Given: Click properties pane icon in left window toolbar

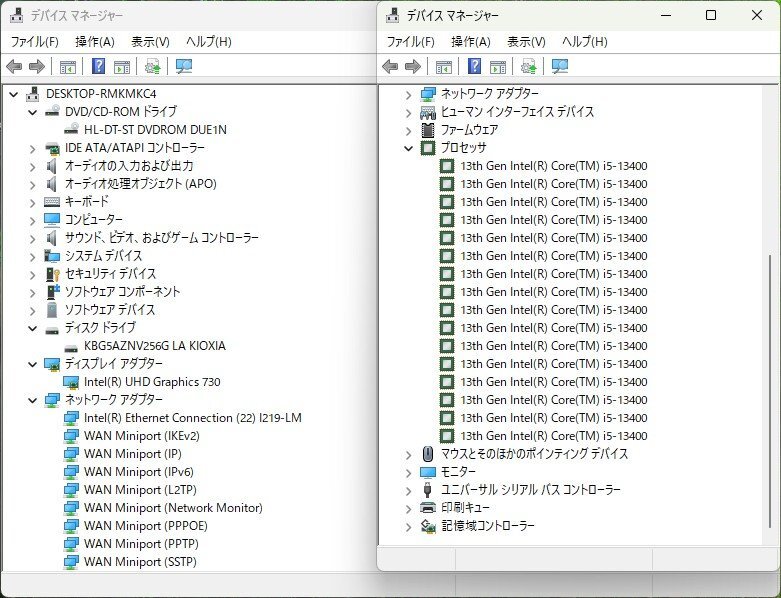Looking at the screenshot, I should 122,66.
